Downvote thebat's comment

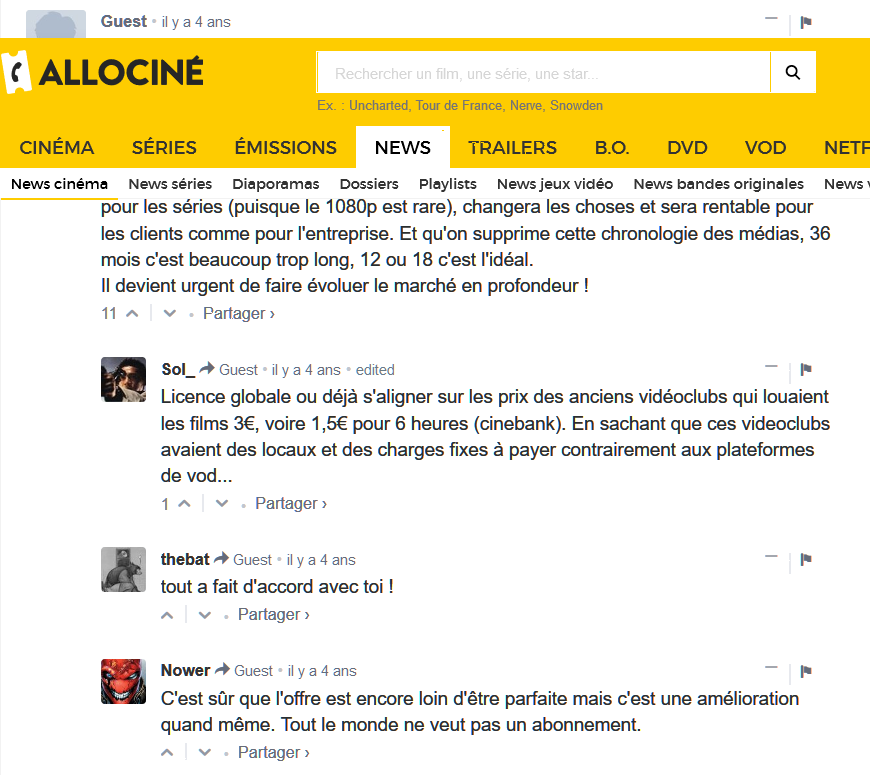pyautogui.click(x=205, y=614)
